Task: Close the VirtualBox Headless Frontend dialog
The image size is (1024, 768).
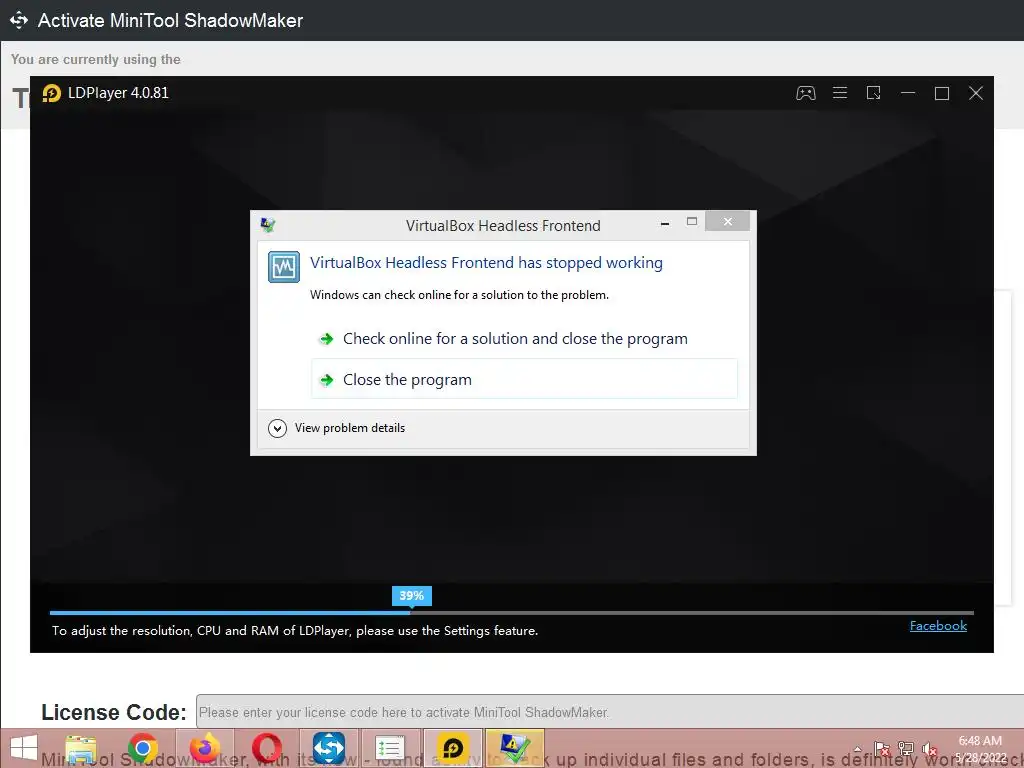Action: coord(727,221)
